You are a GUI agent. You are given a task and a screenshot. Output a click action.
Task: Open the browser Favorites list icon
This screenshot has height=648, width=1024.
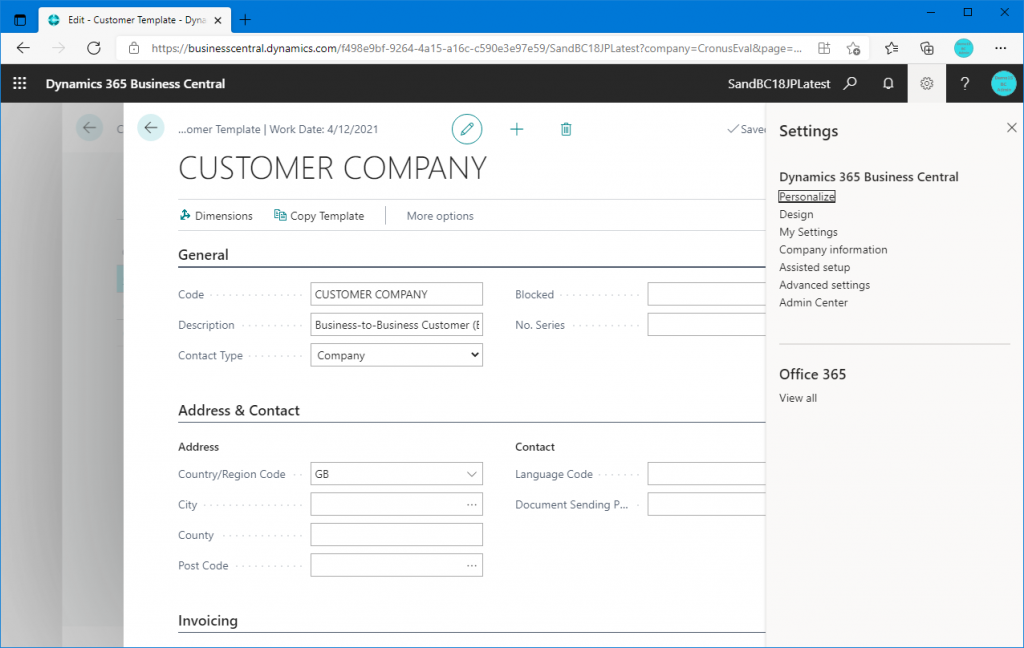point(891,48)
